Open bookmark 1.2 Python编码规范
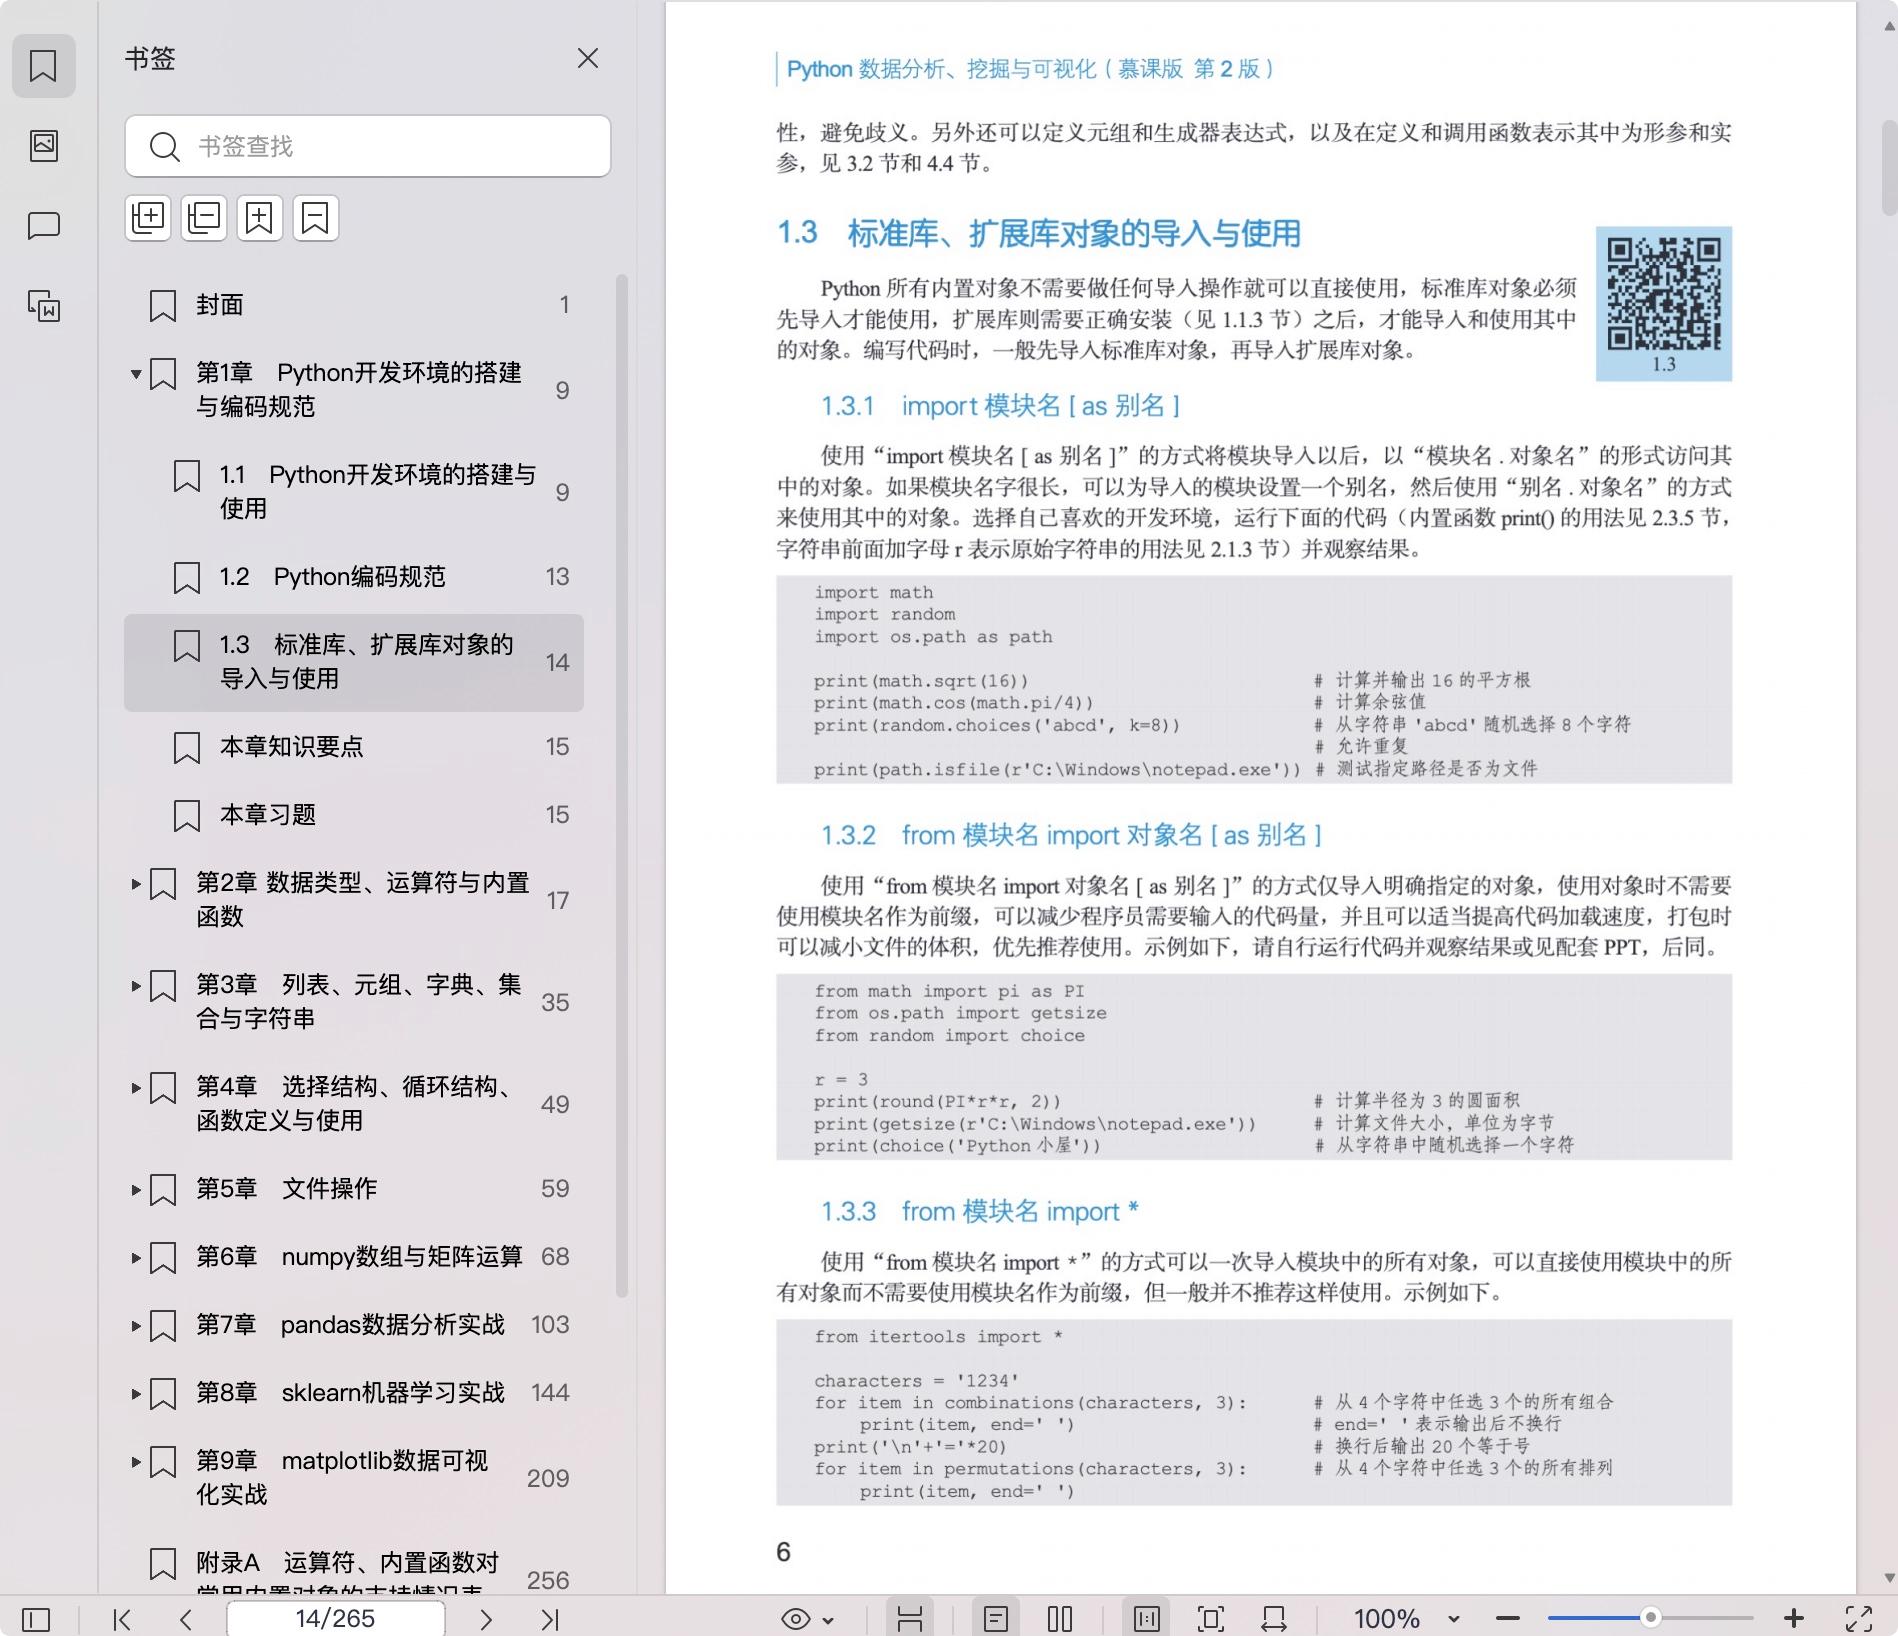The image size is (1898, 1636). (354, 577)
